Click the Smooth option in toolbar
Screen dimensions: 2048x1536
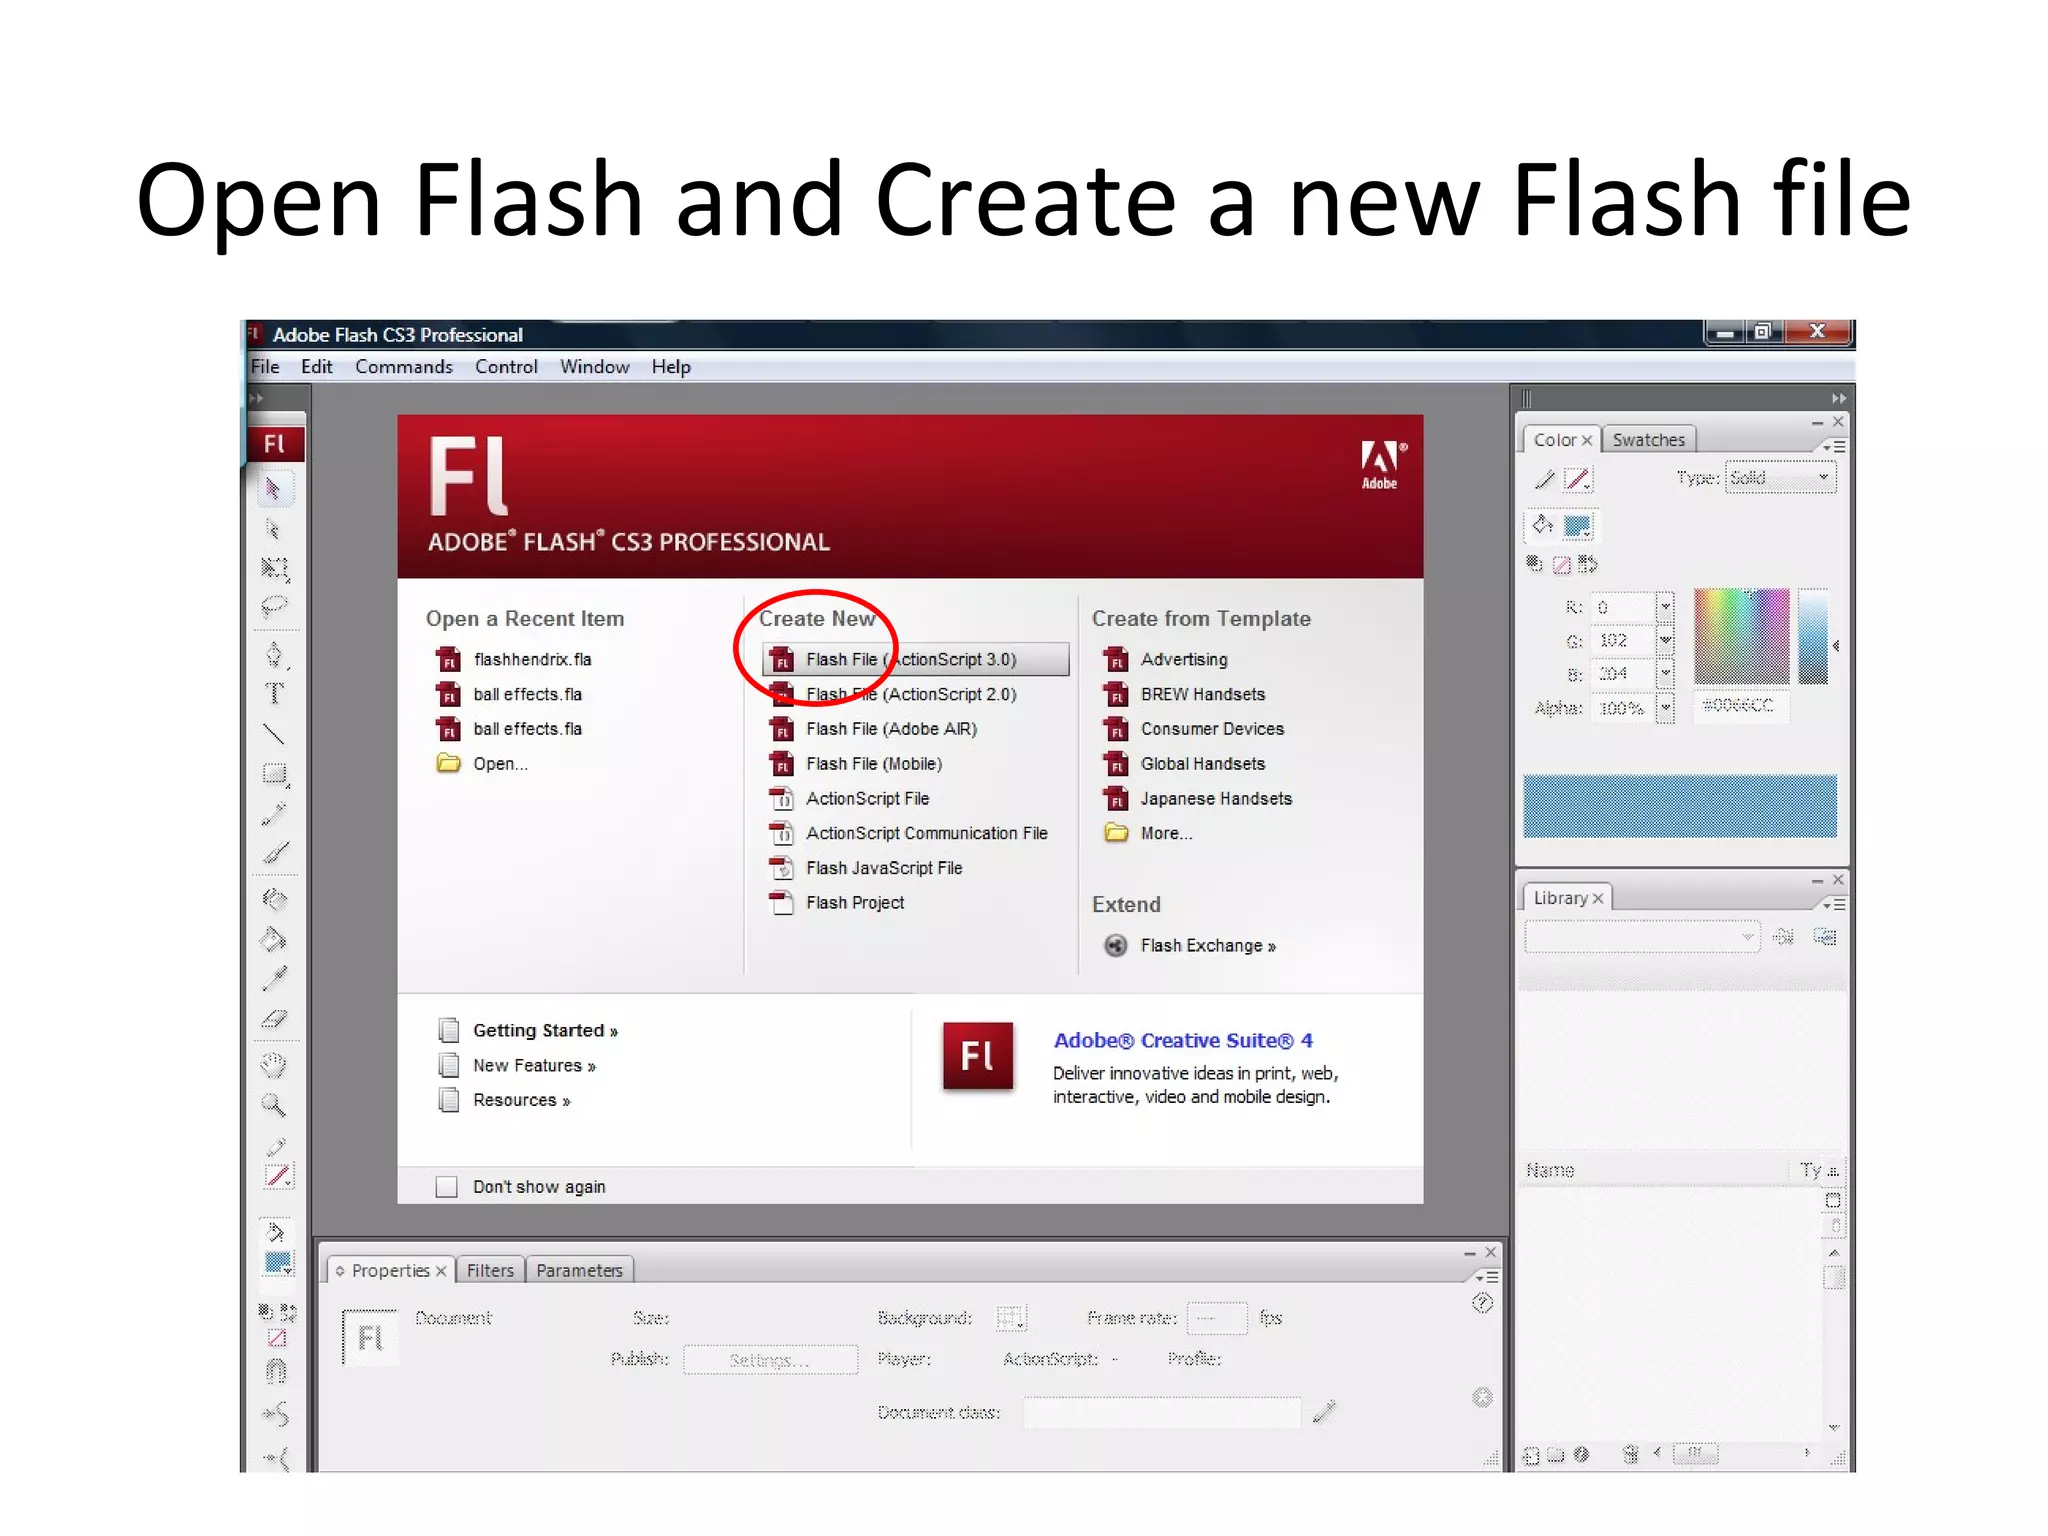276,1414
